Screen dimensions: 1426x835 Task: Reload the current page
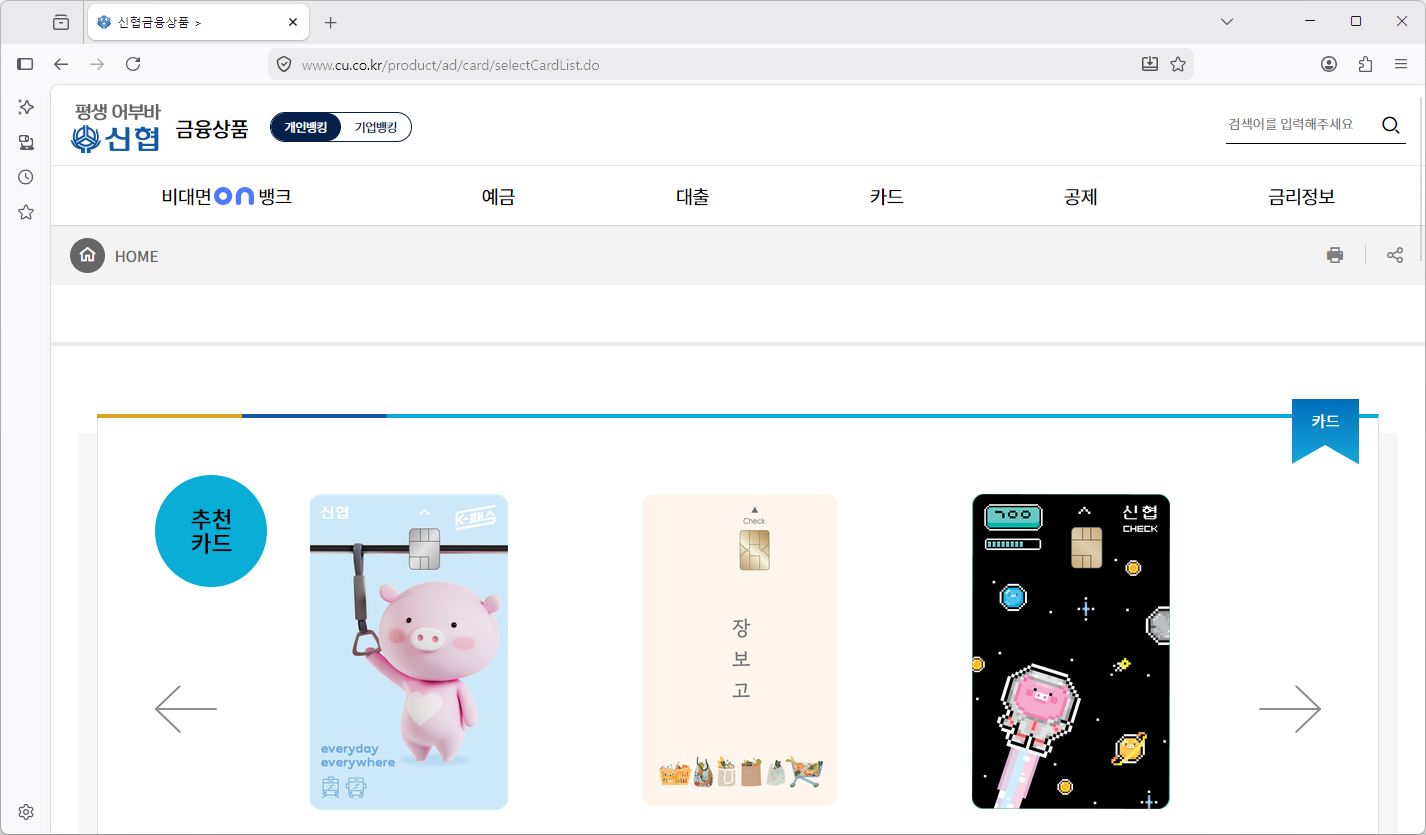click(x=133, y=64)
